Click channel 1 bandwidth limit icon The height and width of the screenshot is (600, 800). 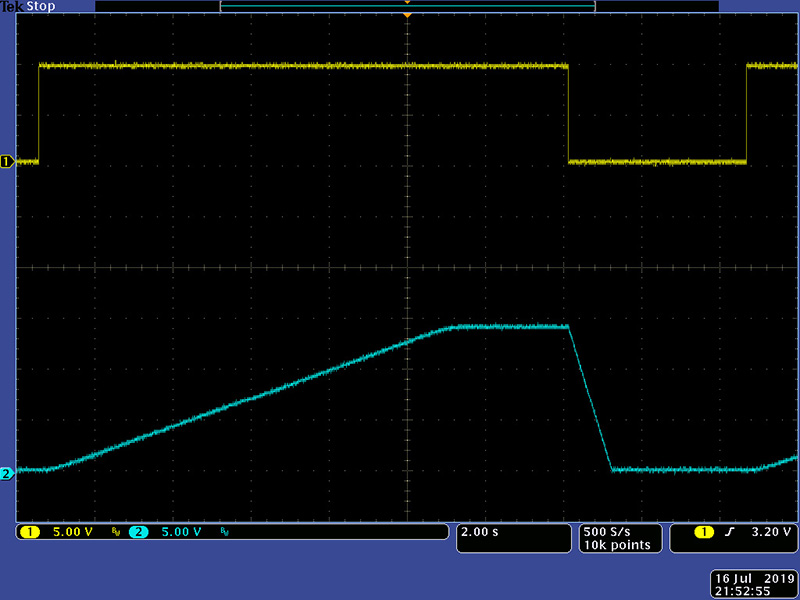coord(116,533)
